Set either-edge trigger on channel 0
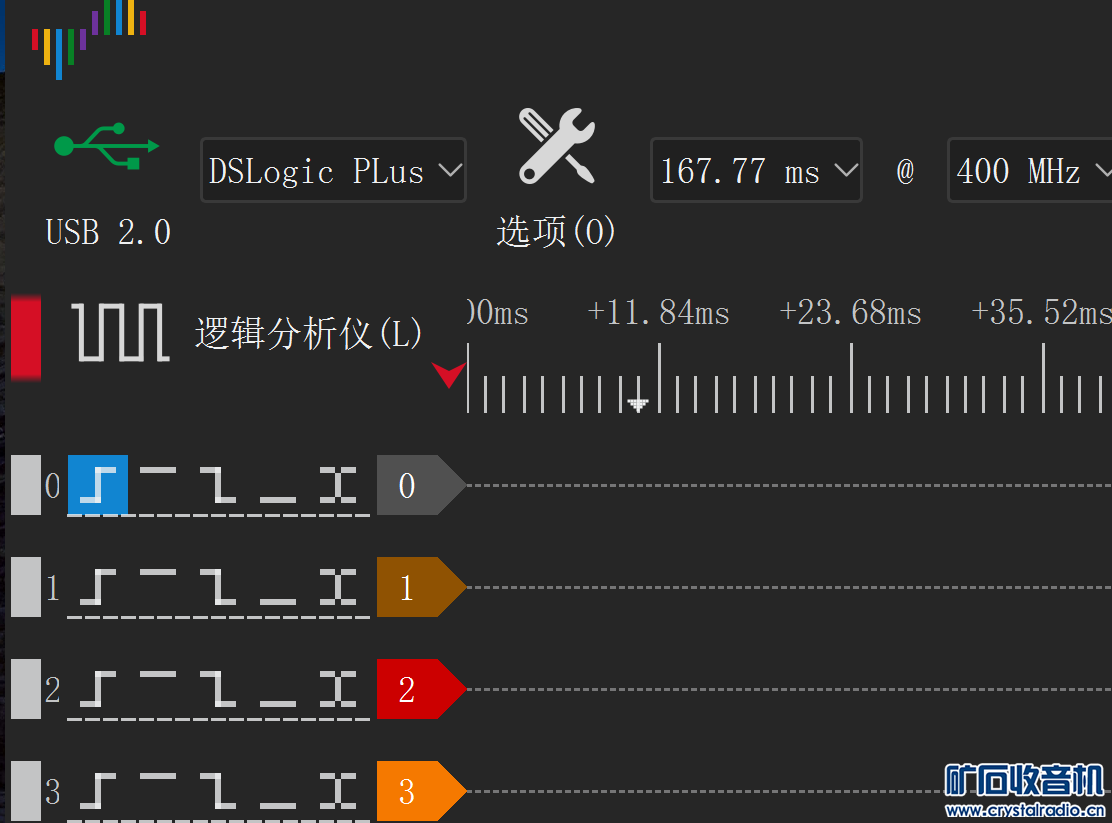This screenshot has height=823, width=1112. [339, 485]
